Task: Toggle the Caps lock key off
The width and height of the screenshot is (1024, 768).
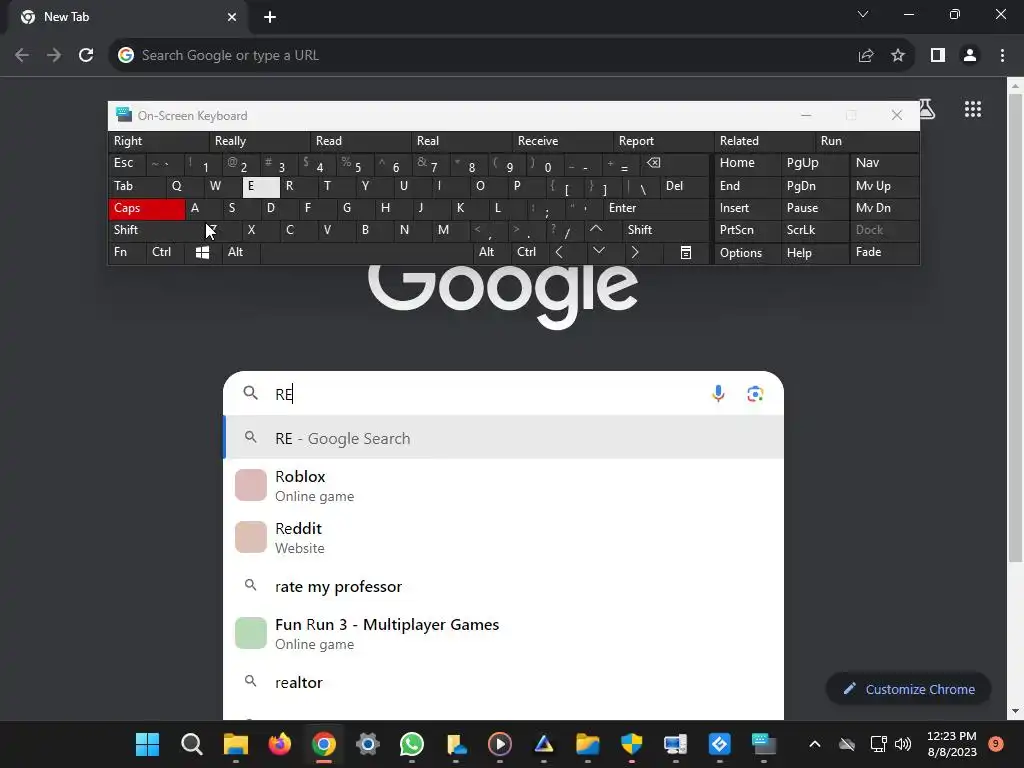Action: tap(147, 208)
